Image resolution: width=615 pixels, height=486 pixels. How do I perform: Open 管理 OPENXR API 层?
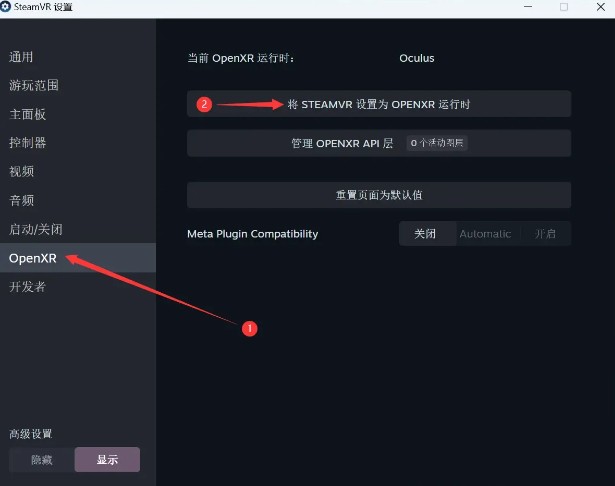point(379,143)
